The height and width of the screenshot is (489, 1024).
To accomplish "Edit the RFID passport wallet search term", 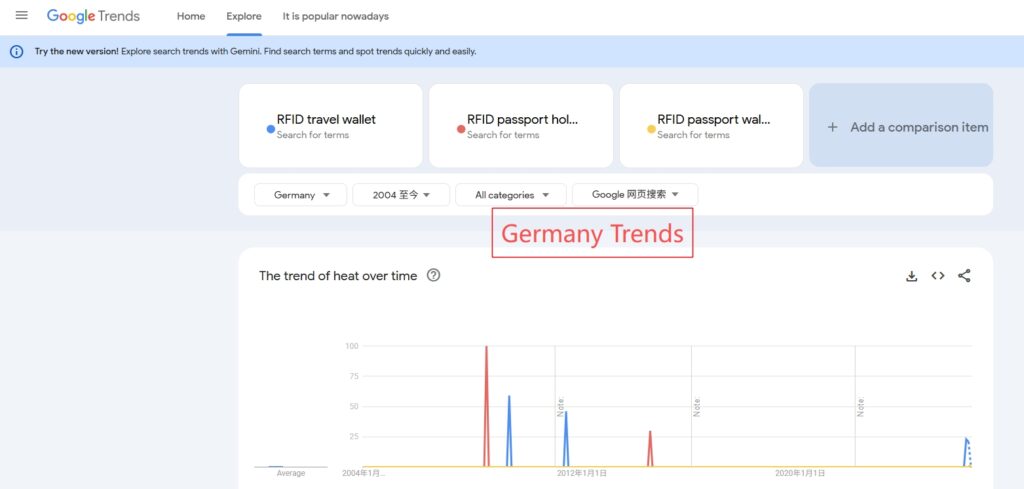I will tap(713, 120).
